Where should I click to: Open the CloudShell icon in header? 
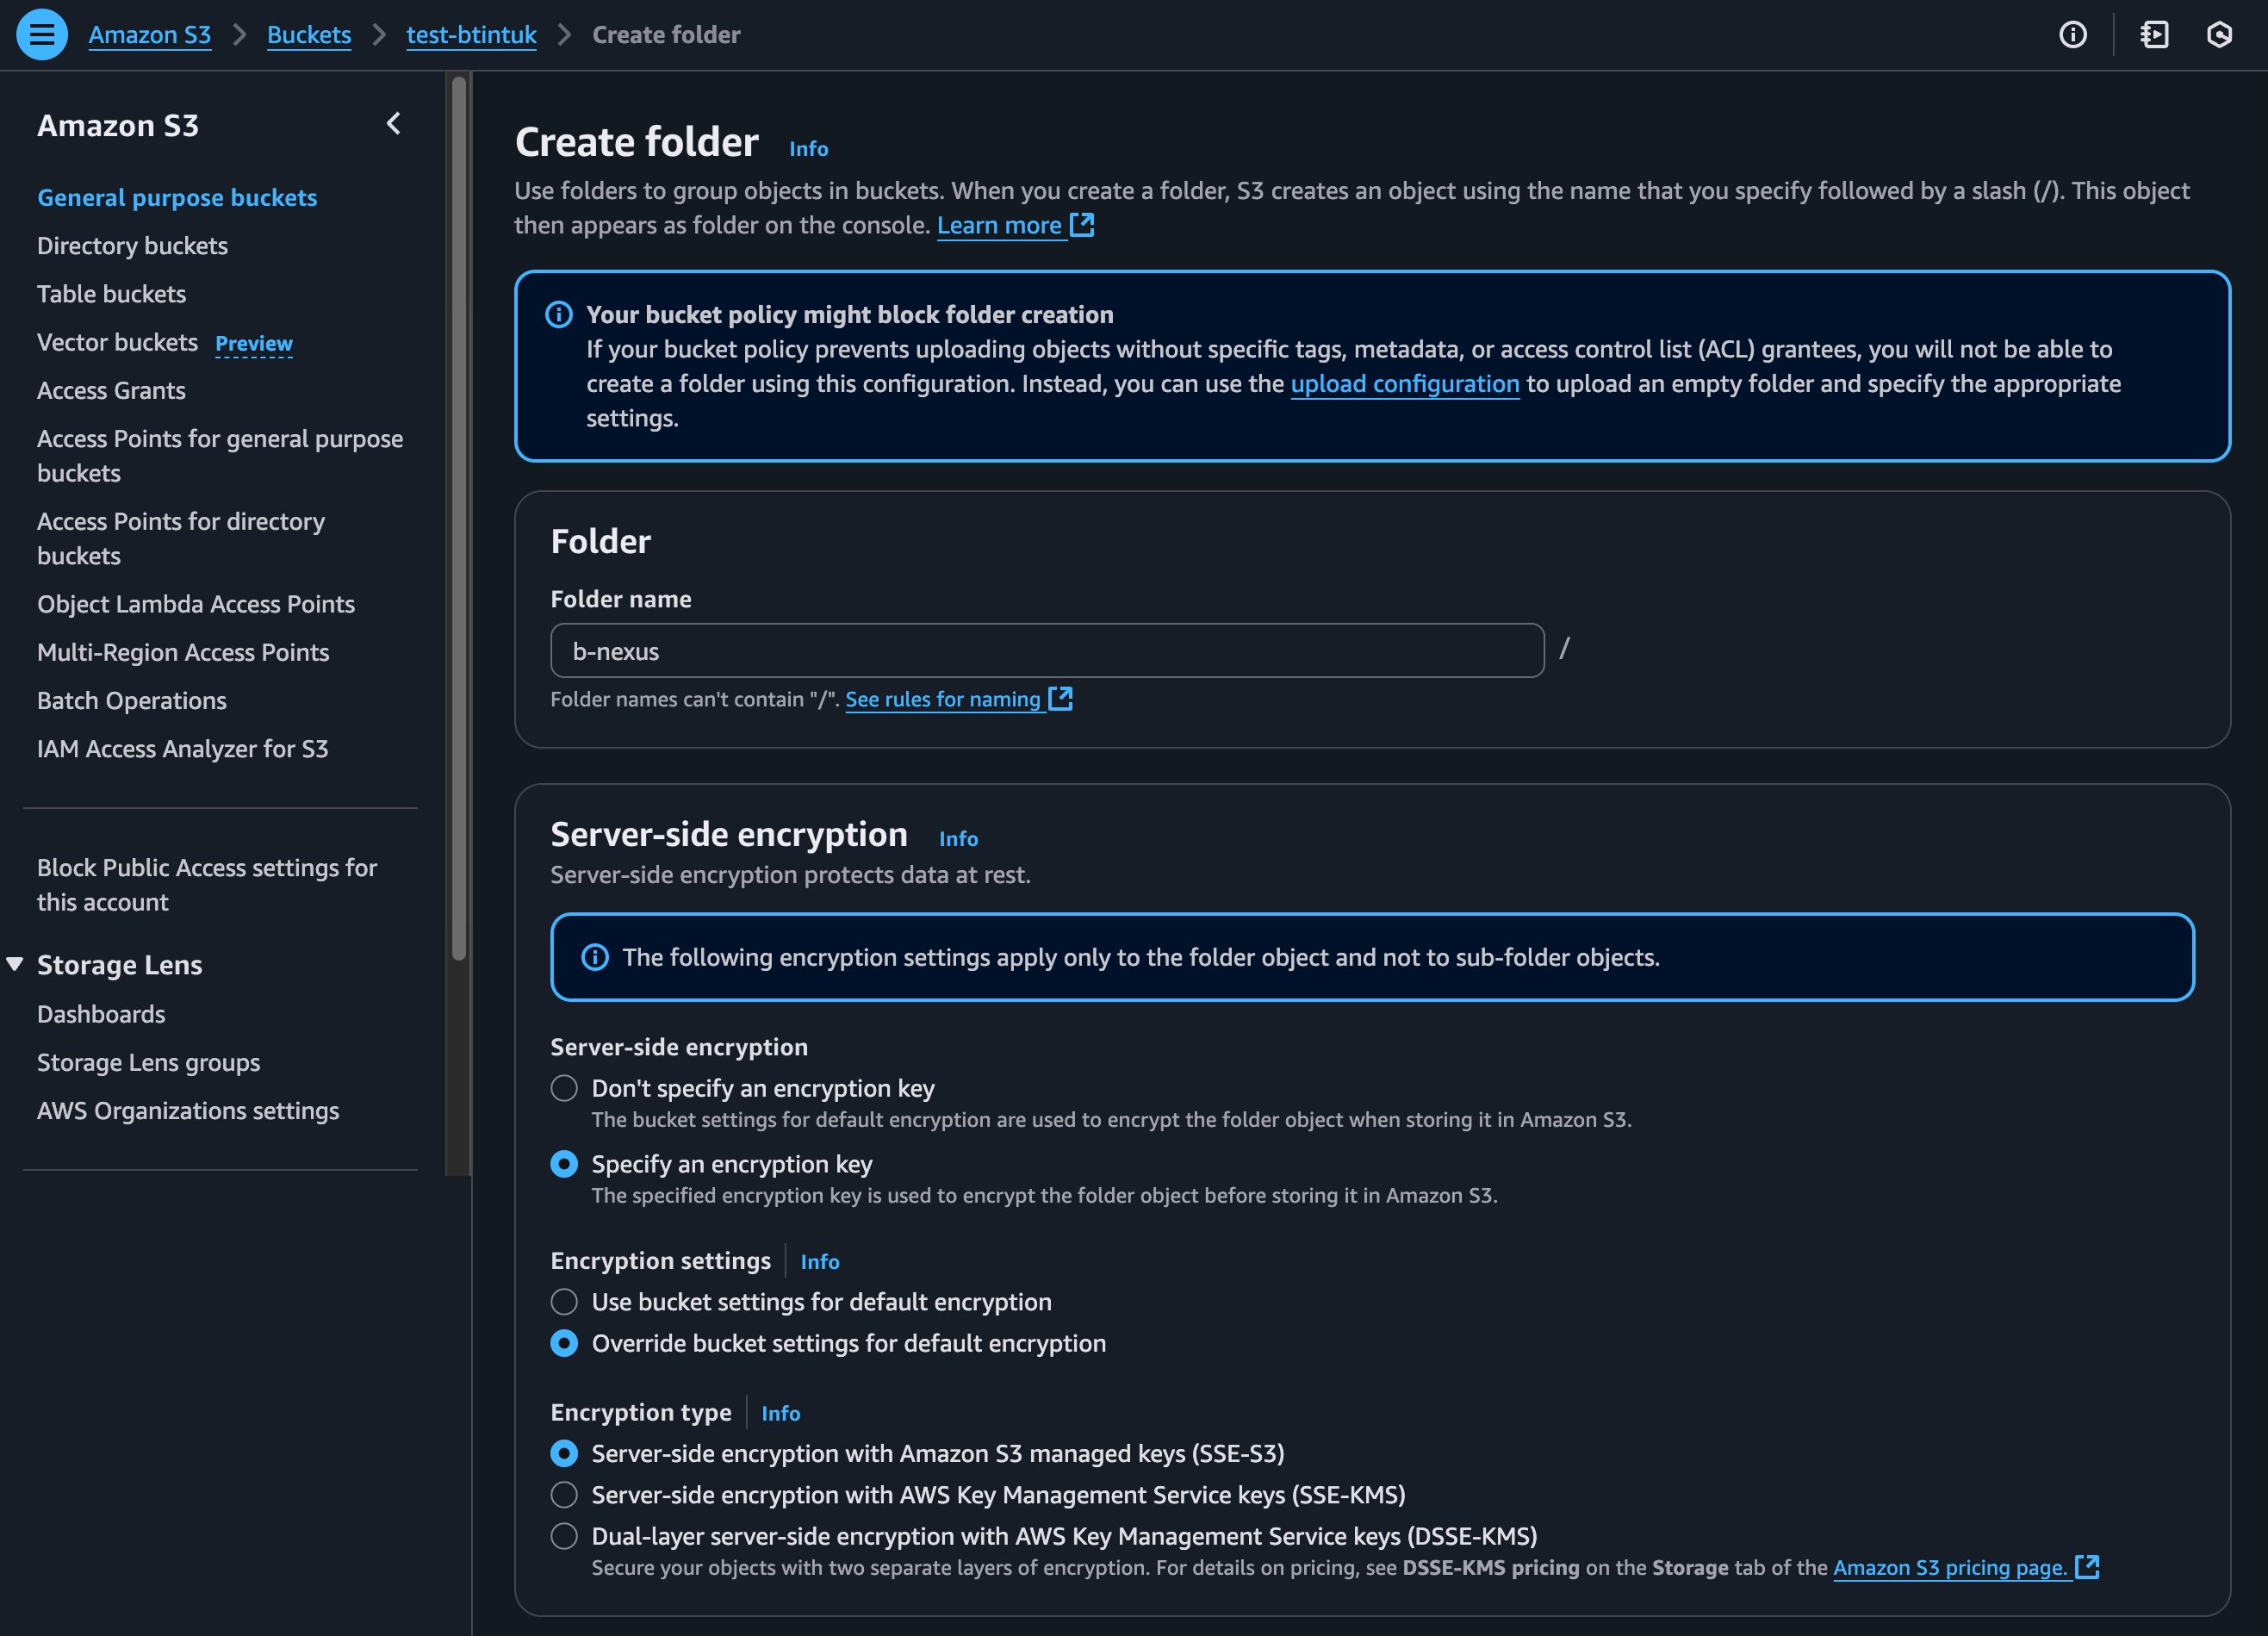point(2154,35)
